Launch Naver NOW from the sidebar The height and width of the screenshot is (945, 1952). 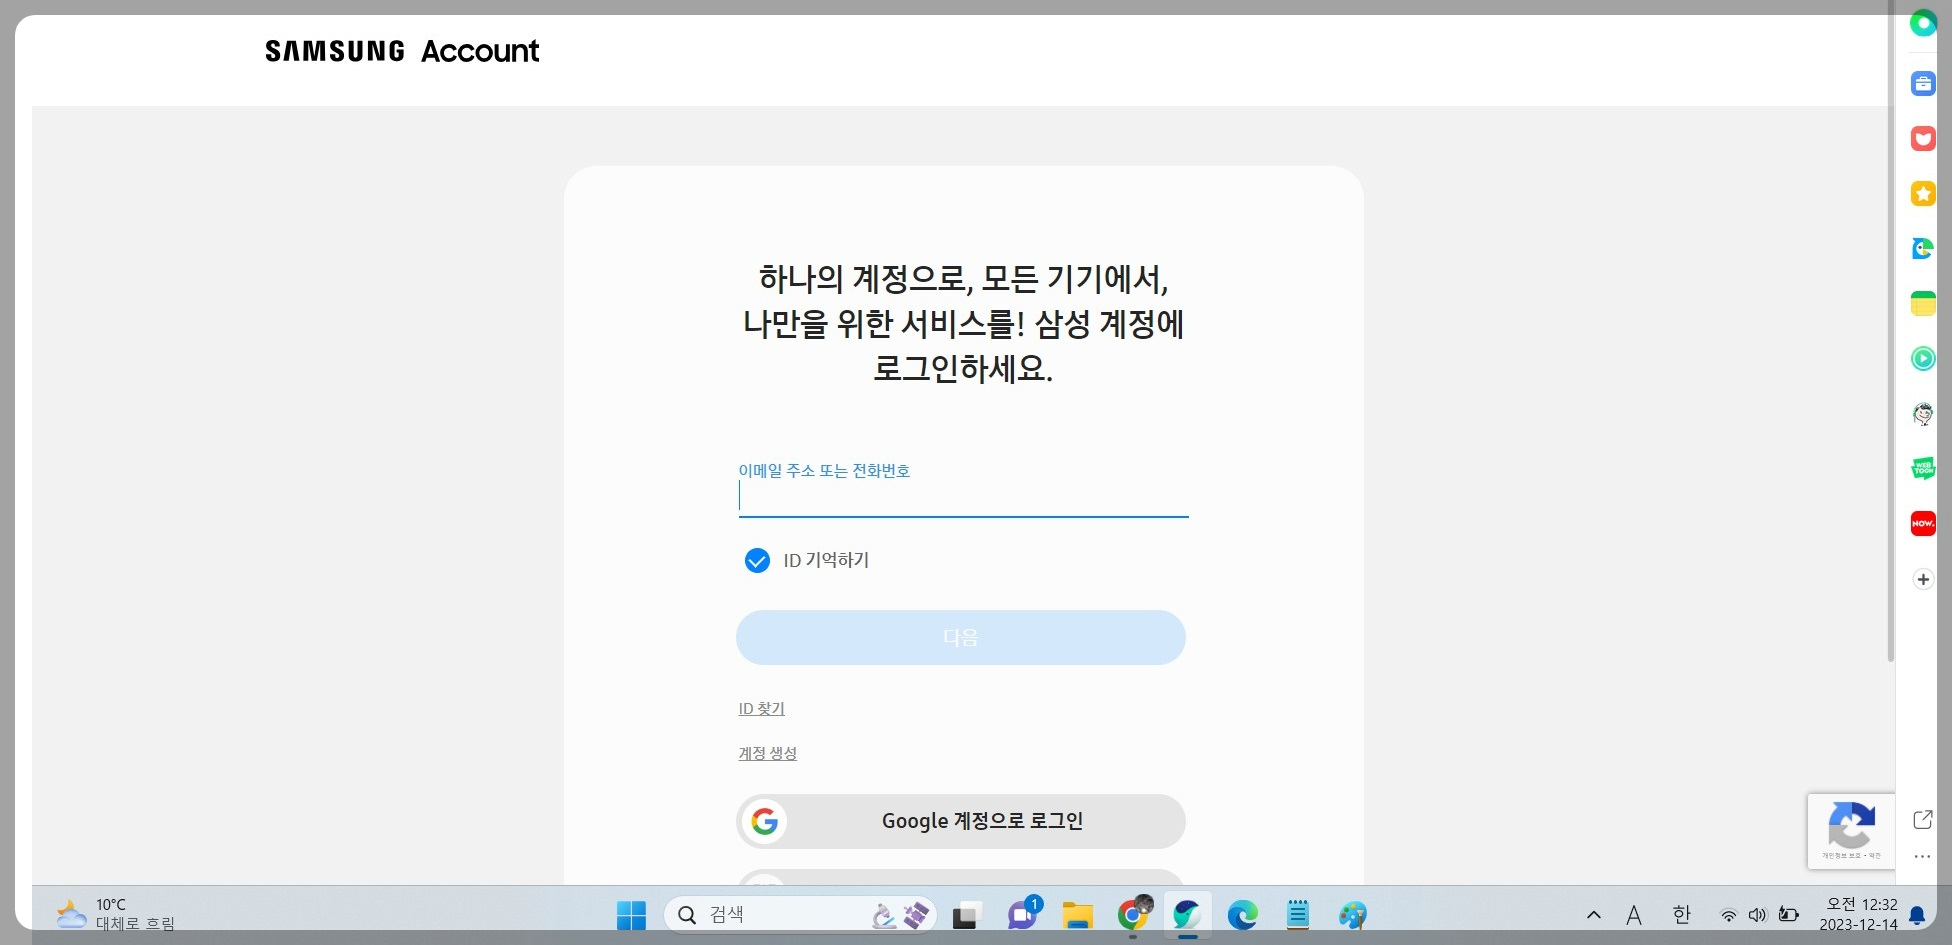coord(1922,523)
